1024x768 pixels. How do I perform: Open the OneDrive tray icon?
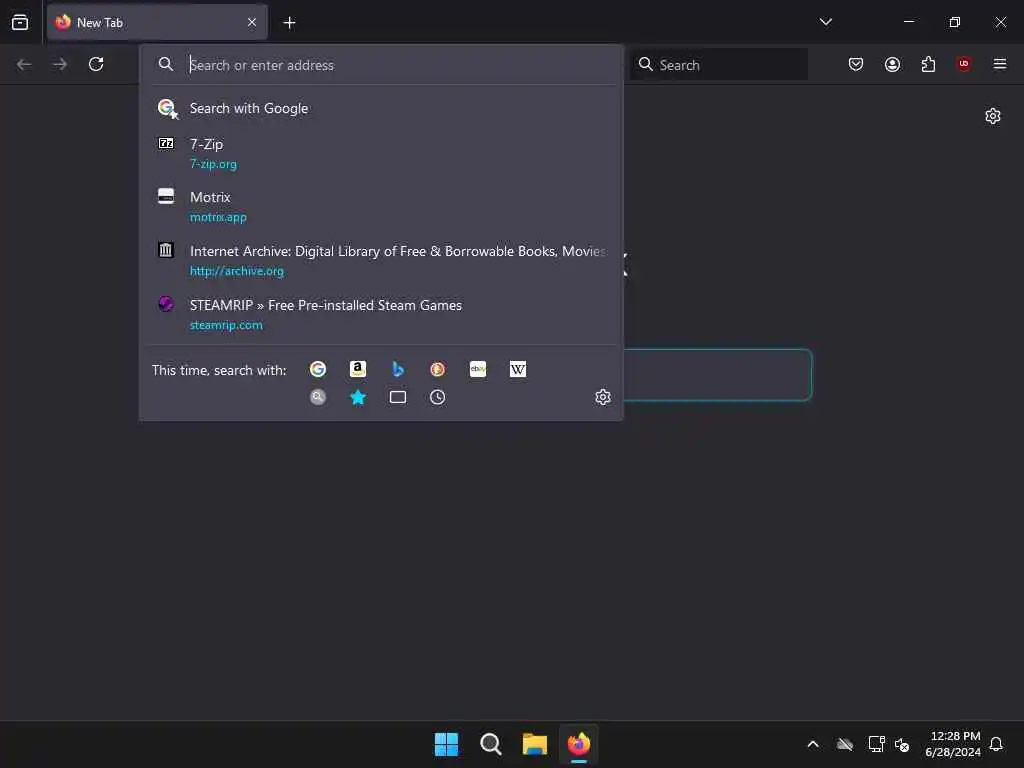845,744
